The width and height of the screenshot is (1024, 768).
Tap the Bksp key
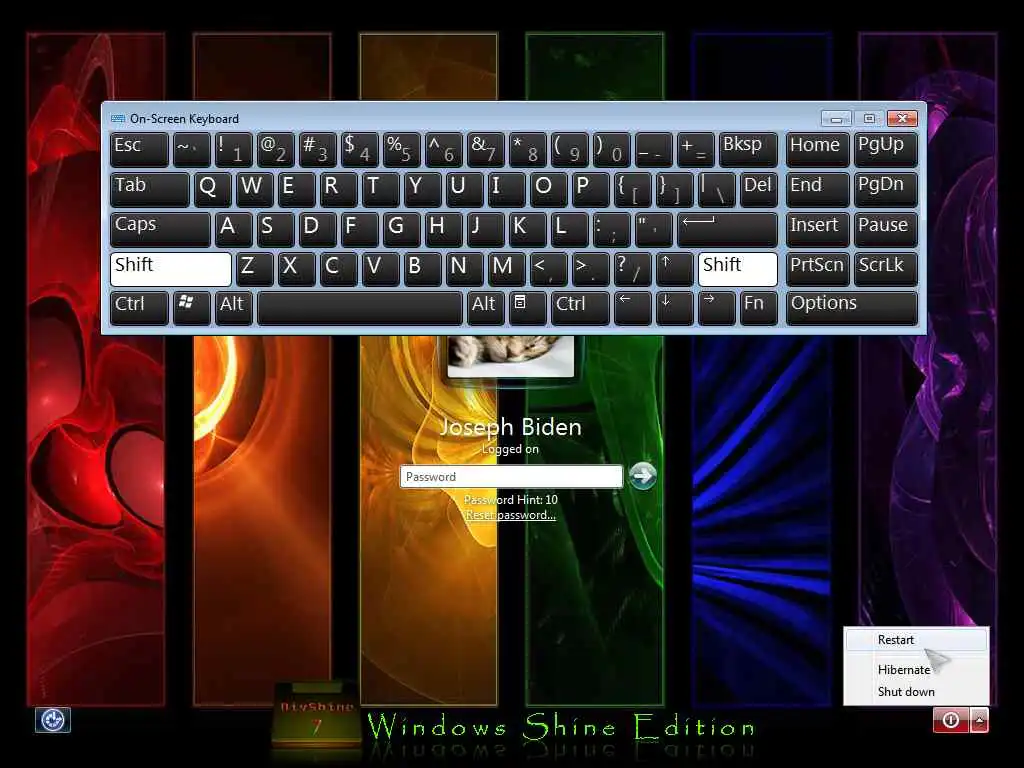coord(748,149)
